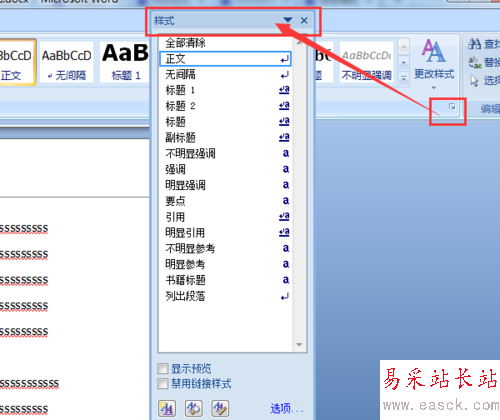Click the linked-style icon beside 标题 1
Viewport: 500px width, 420px height.
coord(284,90)
